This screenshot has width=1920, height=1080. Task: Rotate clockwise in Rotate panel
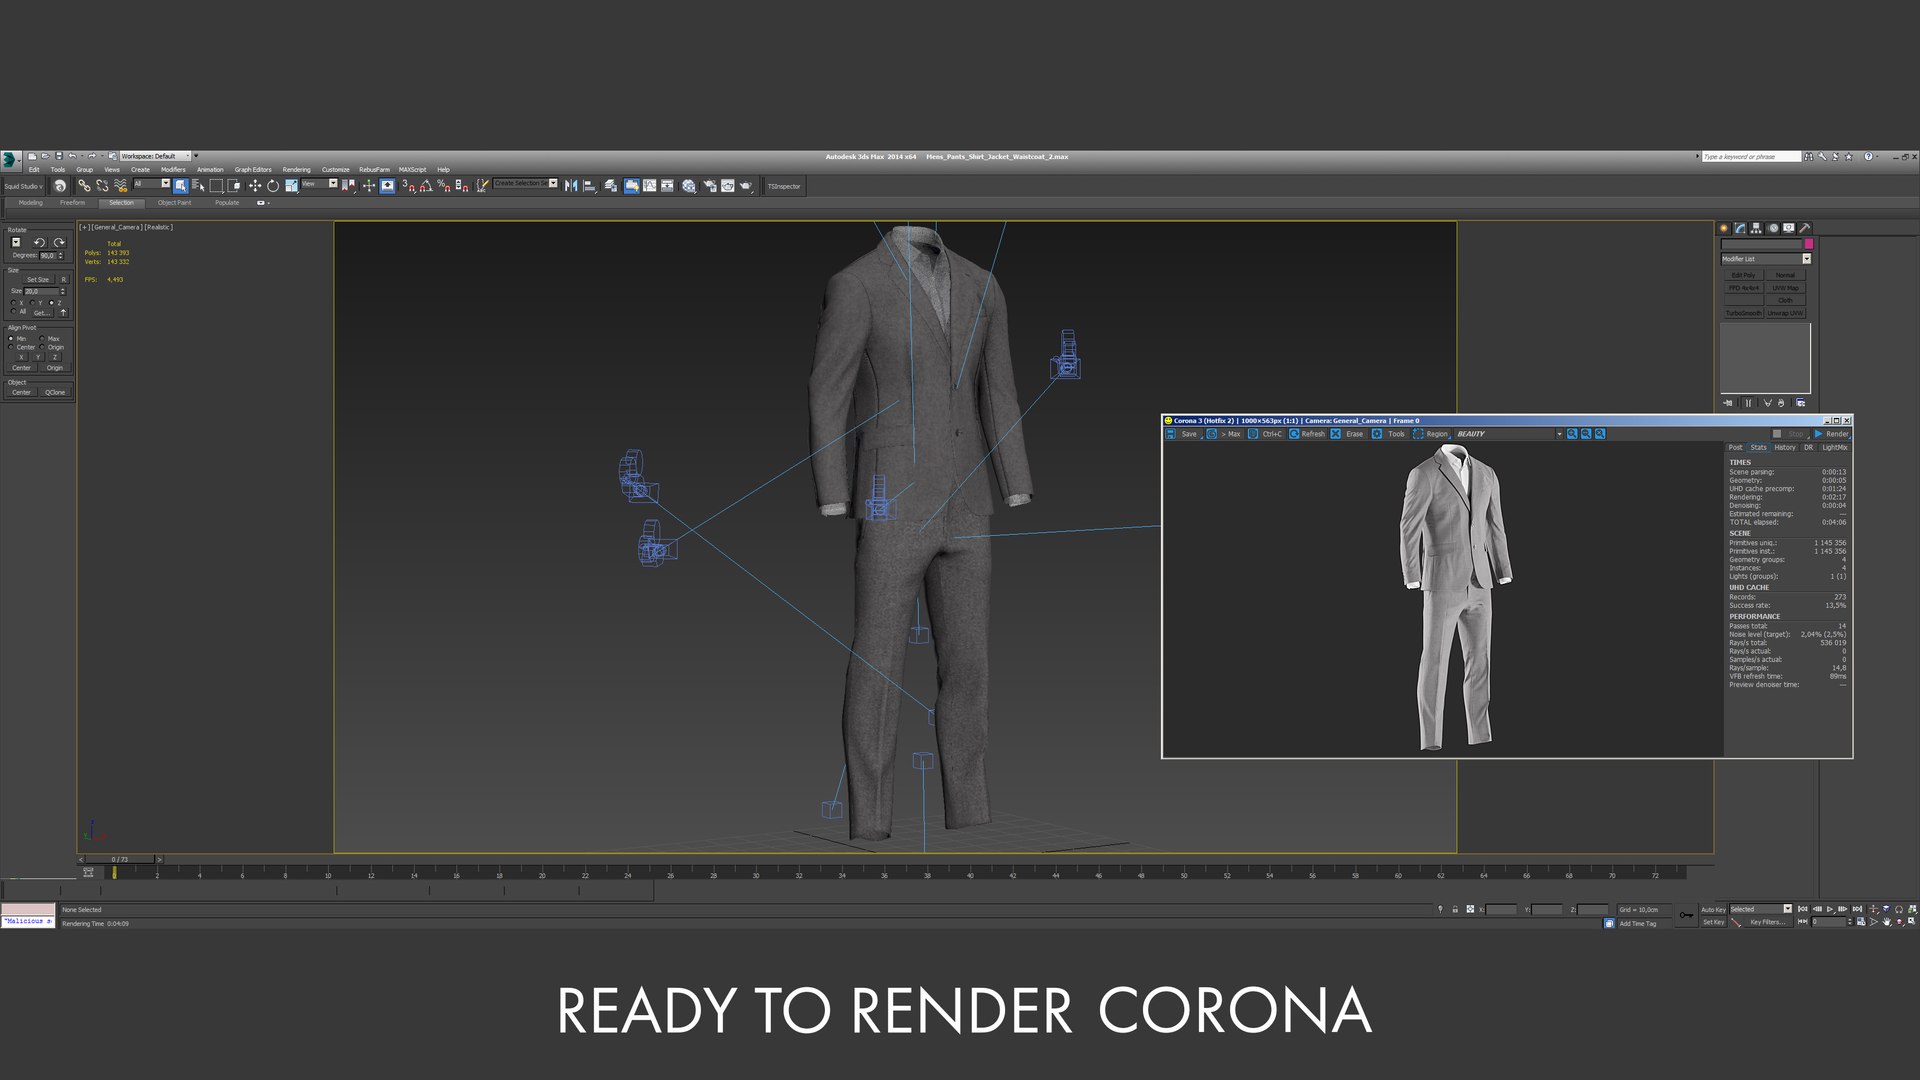pos(59,242)
